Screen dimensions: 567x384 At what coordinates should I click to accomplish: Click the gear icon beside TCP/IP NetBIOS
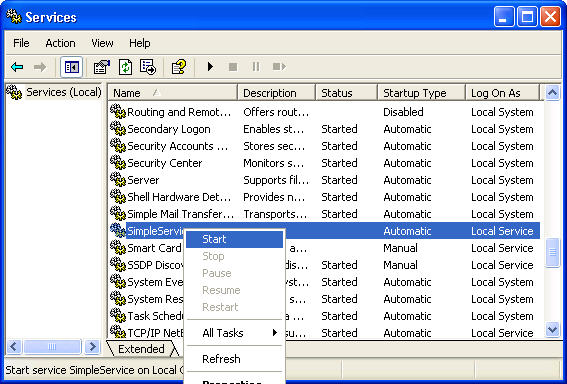(x=118, y=332)
